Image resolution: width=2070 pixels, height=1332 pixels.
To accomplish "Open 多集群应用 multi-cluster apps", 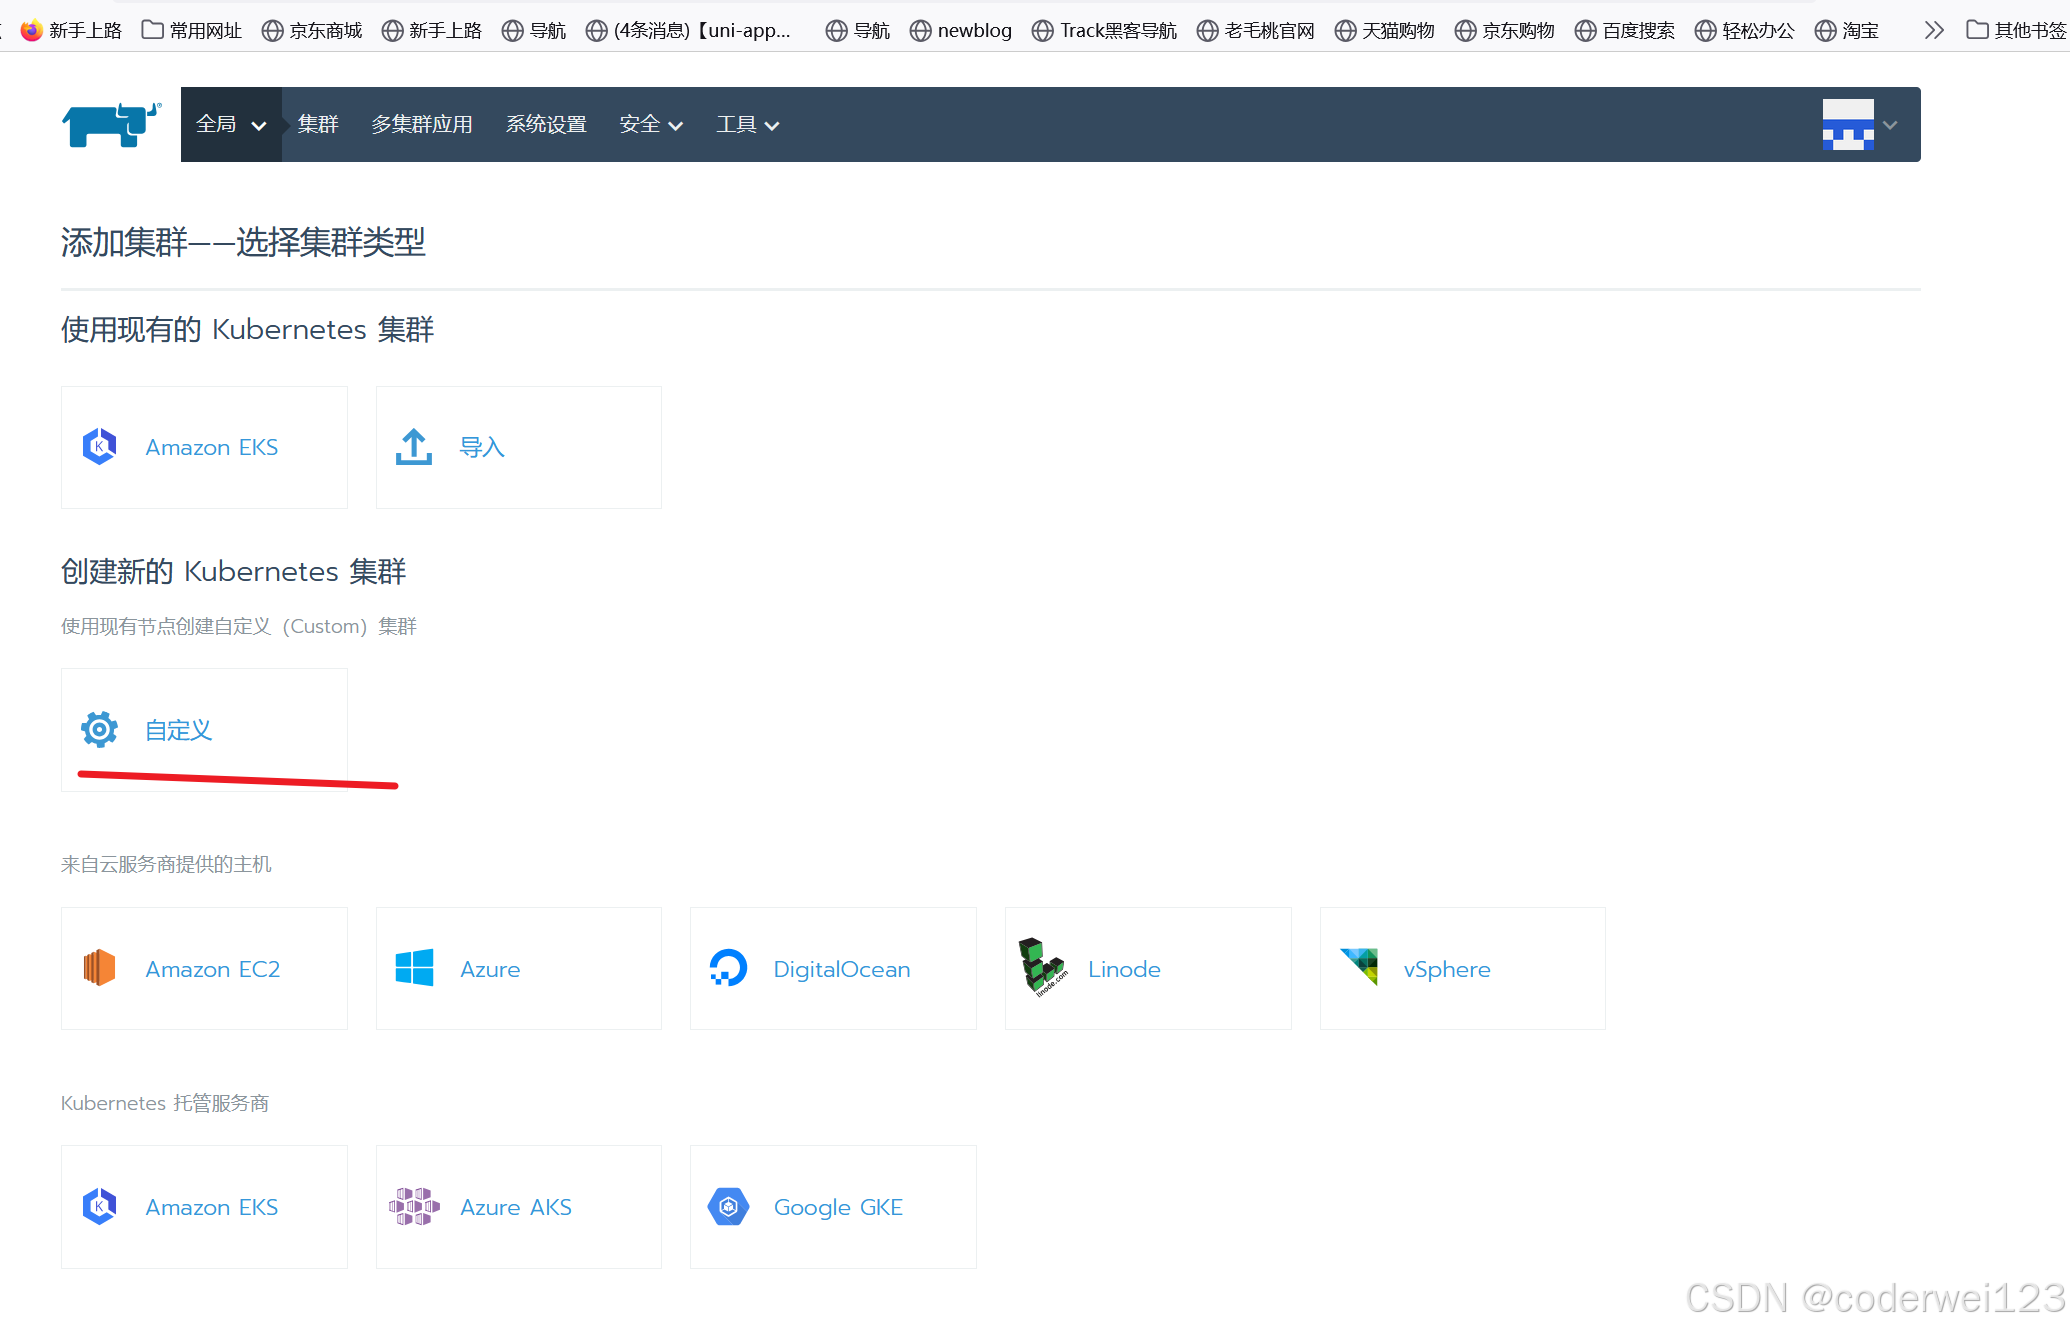I will 422,125.
